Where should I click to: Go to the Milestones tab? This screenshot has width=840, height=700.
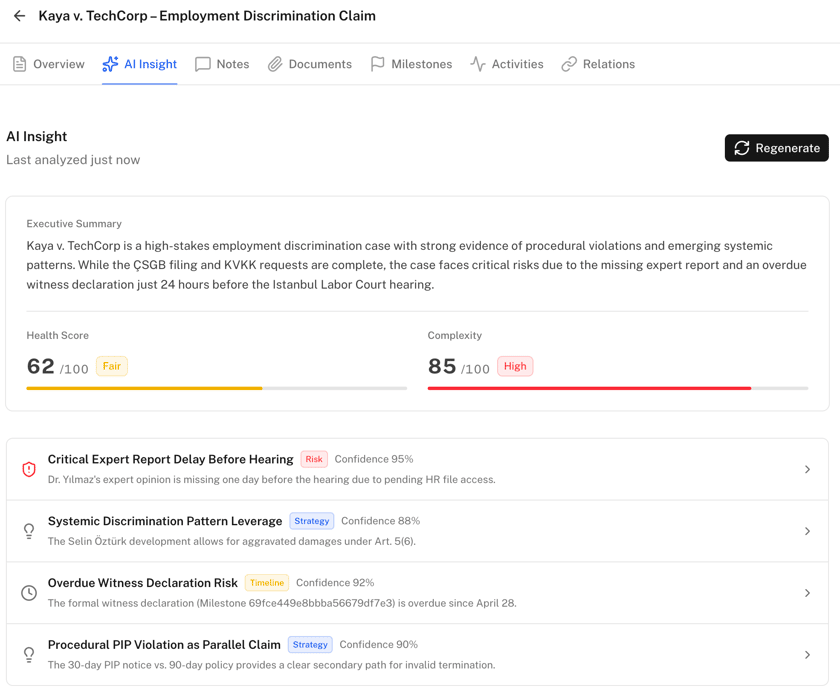pyautogui.click(x=411, y=64)
